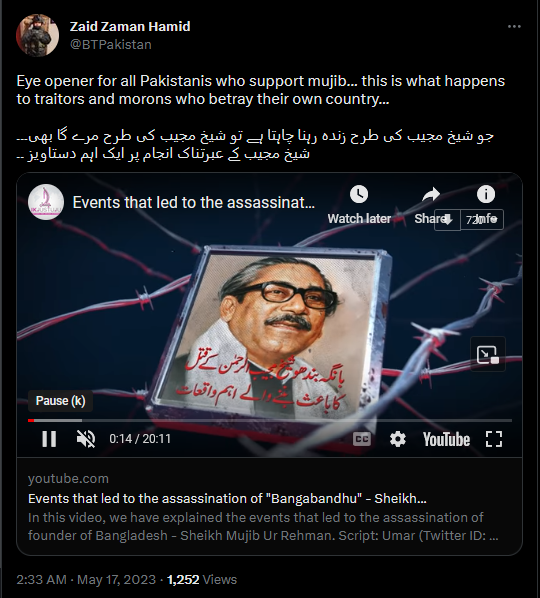Pause the video playback
540x598 pixels.
click(x=49, y=439)
